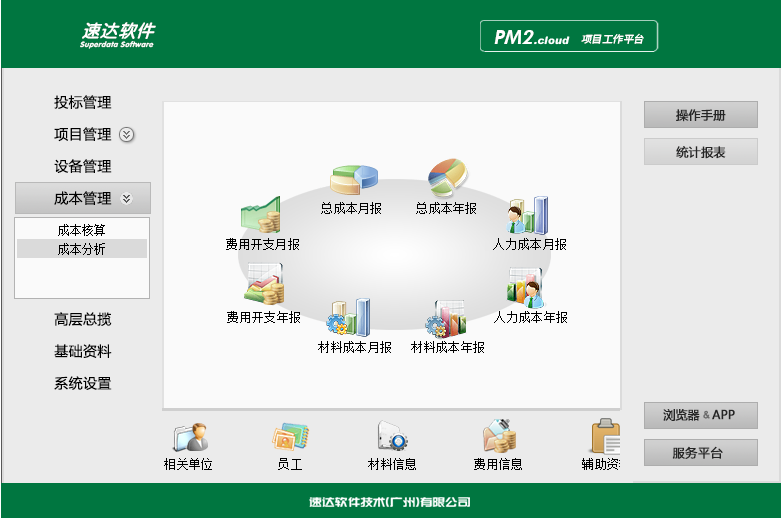
Task: Open the 材料成本月报 icon
Action: click(349, 317)
